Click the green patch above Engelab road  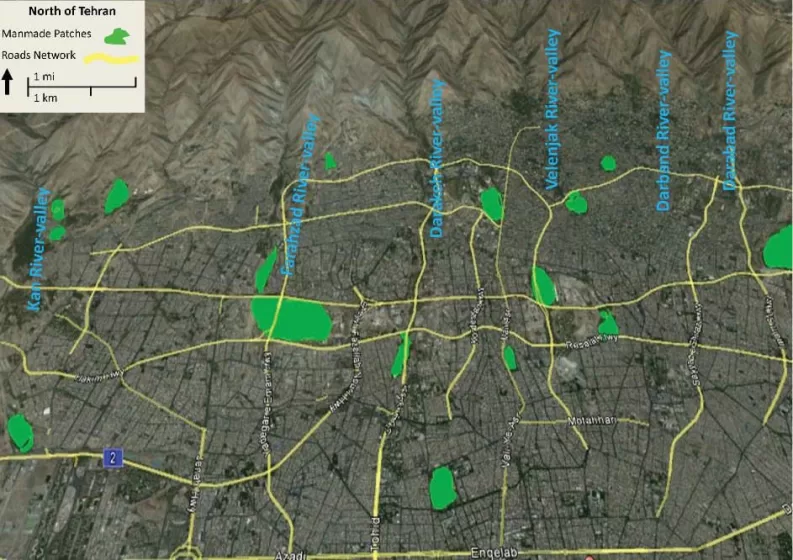point(442,488)
